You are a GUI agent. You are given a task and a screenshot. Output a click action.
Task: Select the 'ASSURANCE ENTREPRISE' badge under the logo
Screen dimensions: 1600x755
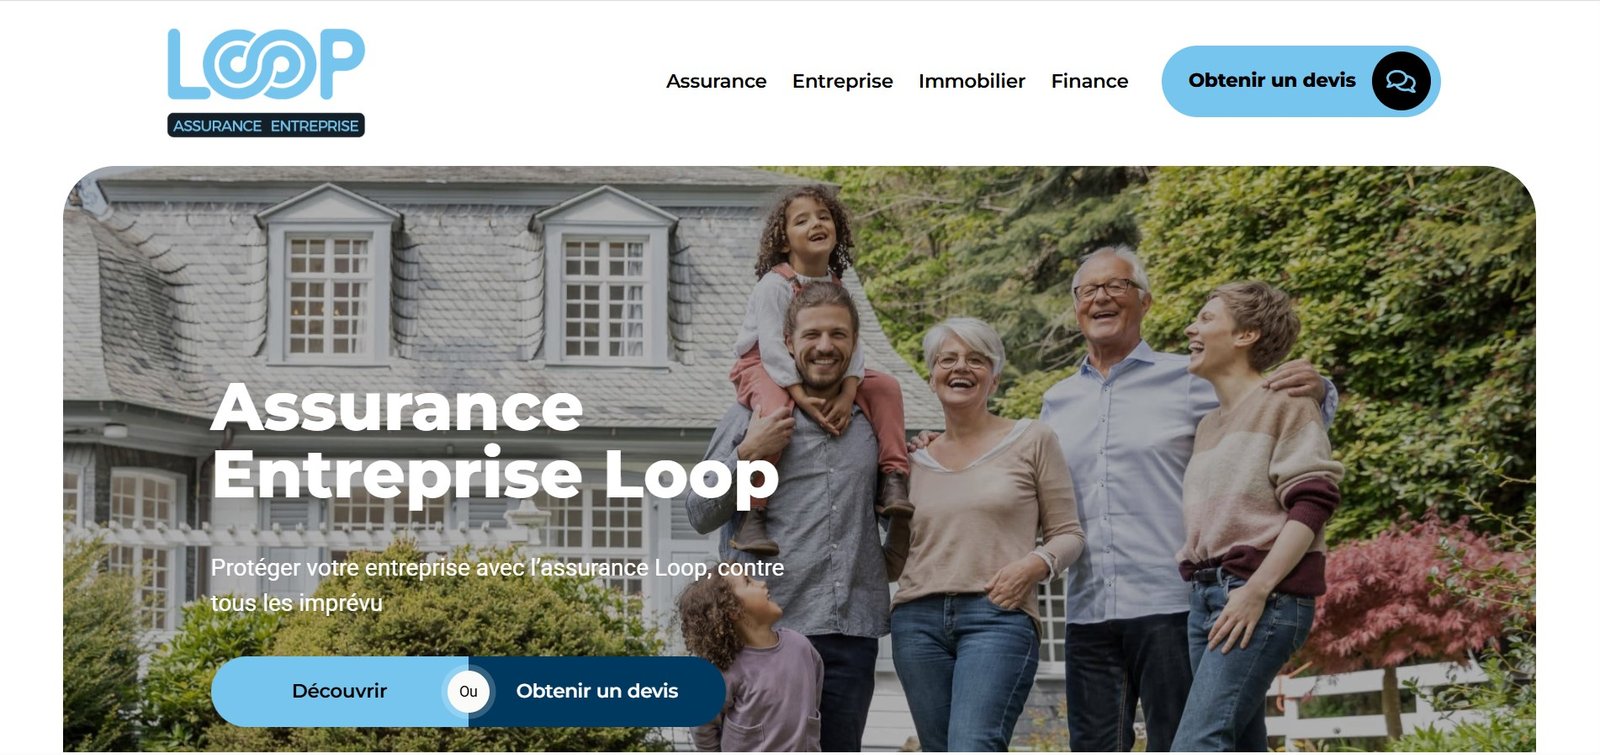pyautogui.click(x=266, y=125)
